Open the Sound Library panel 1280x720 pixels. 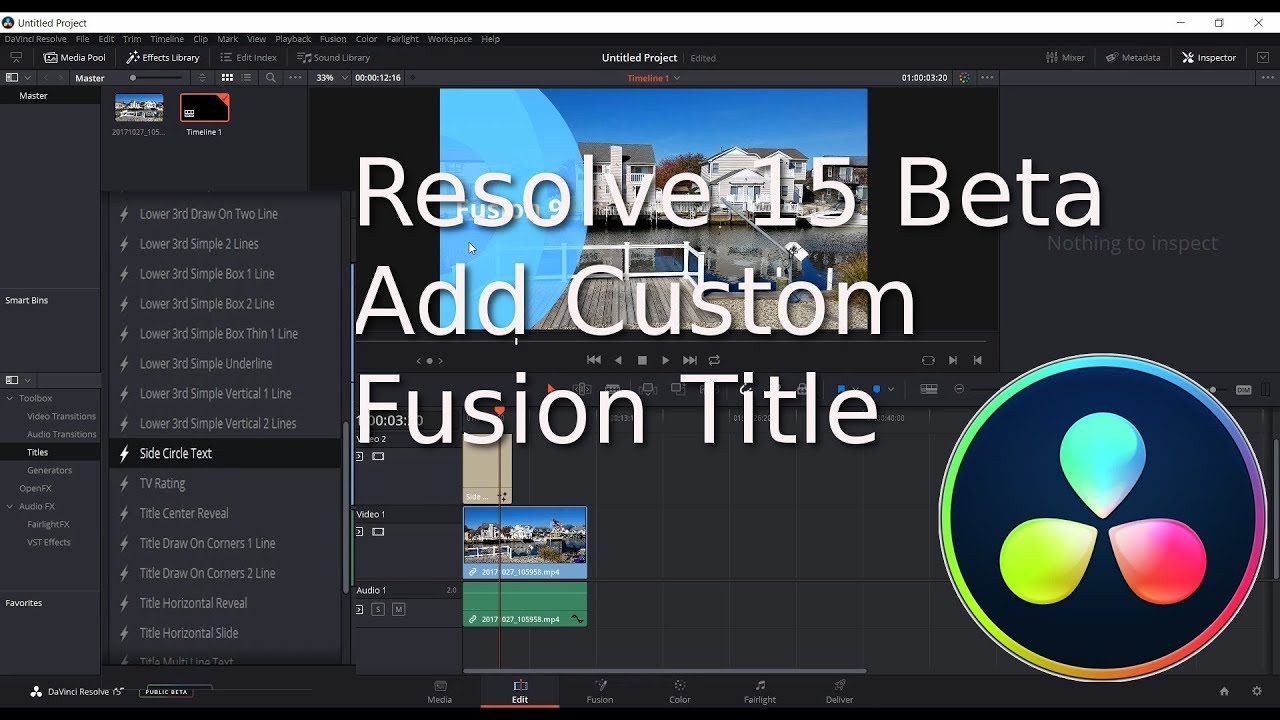(334, 58)
